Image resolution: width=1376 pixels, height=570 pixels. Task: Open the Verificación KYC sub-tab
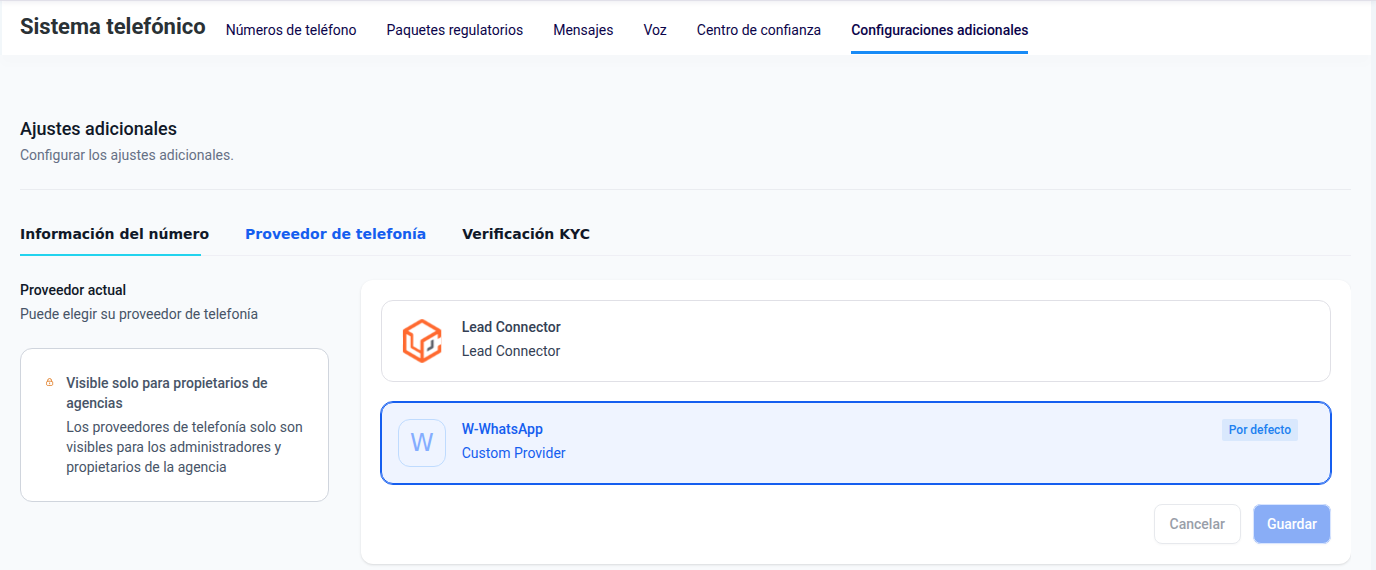coord(526,234)
